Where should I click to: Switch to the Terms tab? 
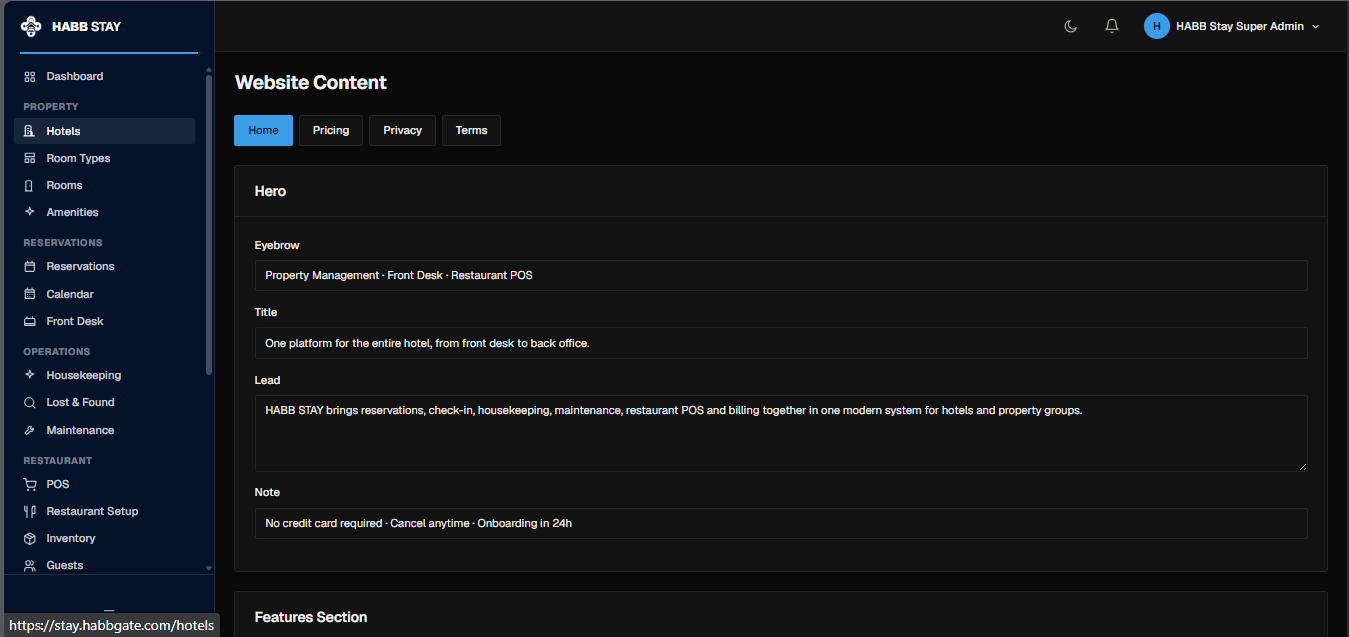click(471, 130)
